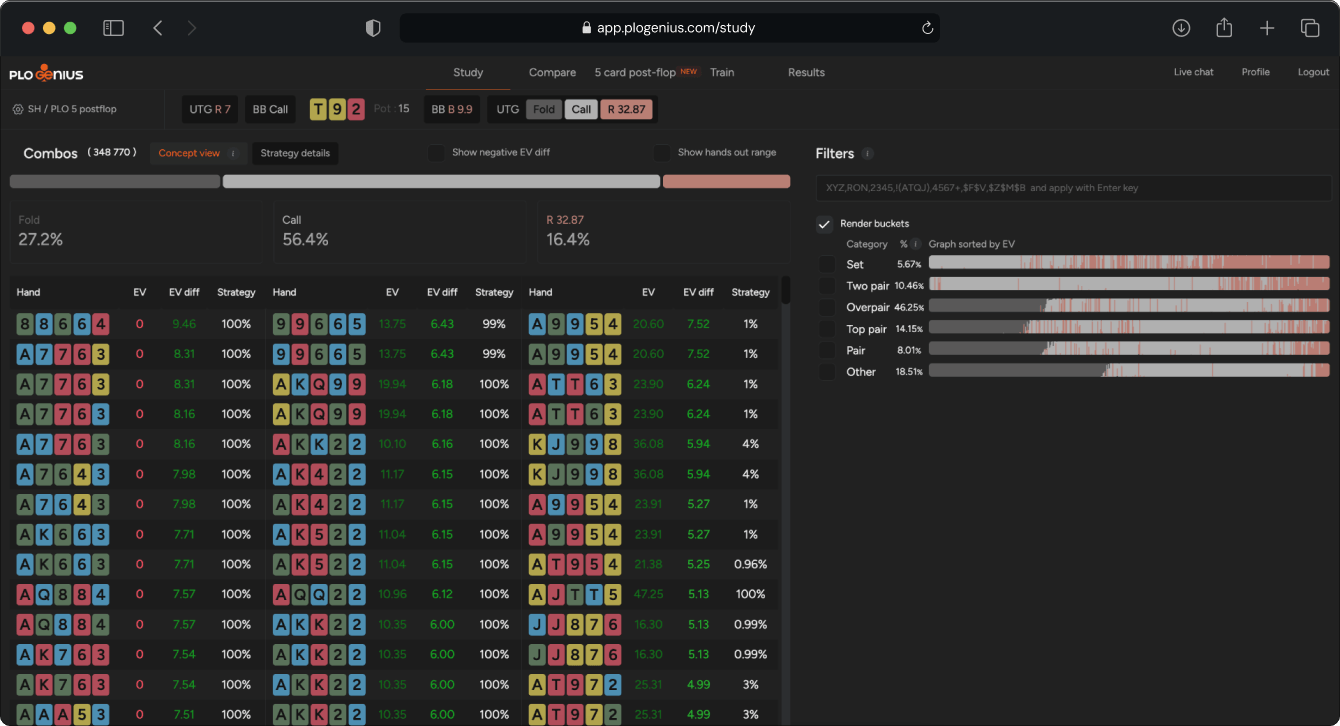Click the Logout link
Screen dimensions: 1340x726
[1314, 72]
